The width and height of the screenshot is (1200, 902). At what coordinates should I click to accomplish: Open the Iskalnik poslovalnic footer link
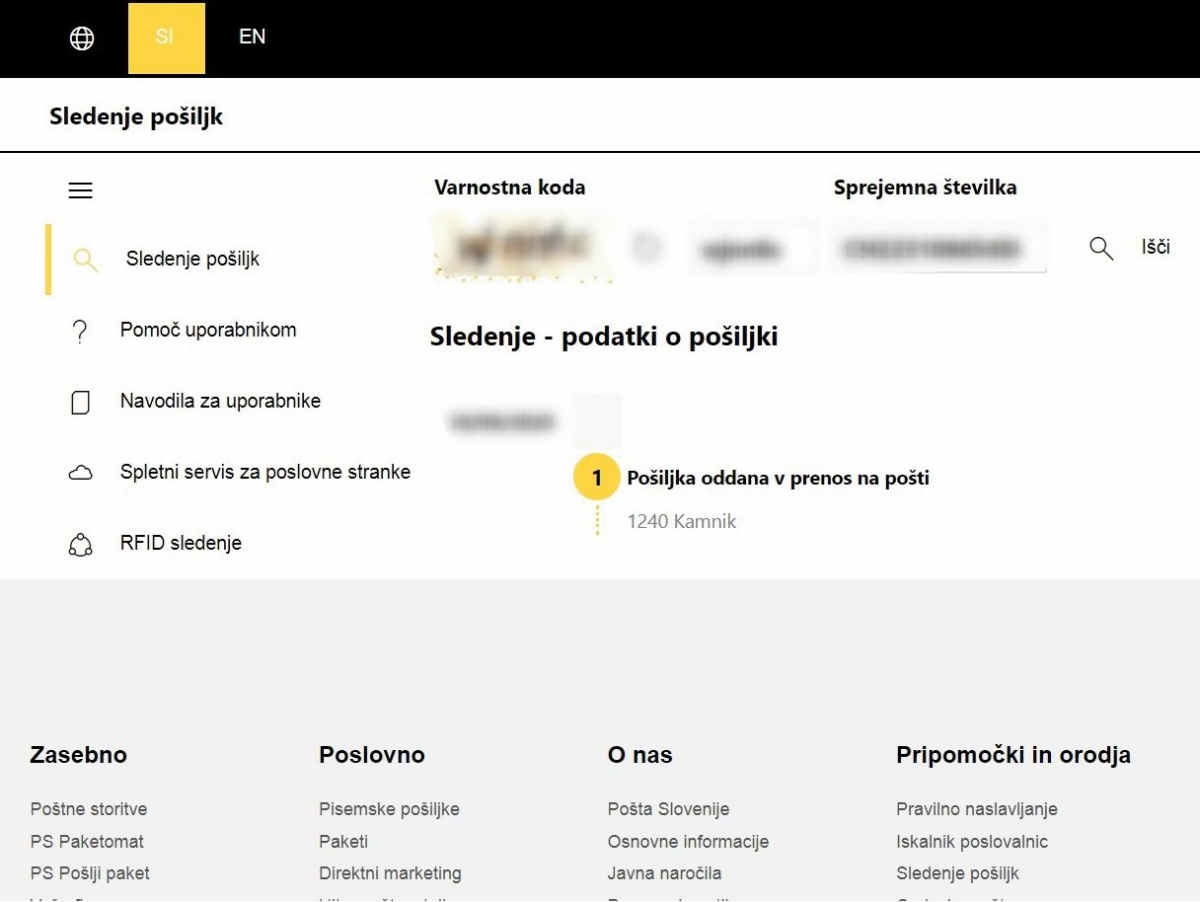(972, 841)
